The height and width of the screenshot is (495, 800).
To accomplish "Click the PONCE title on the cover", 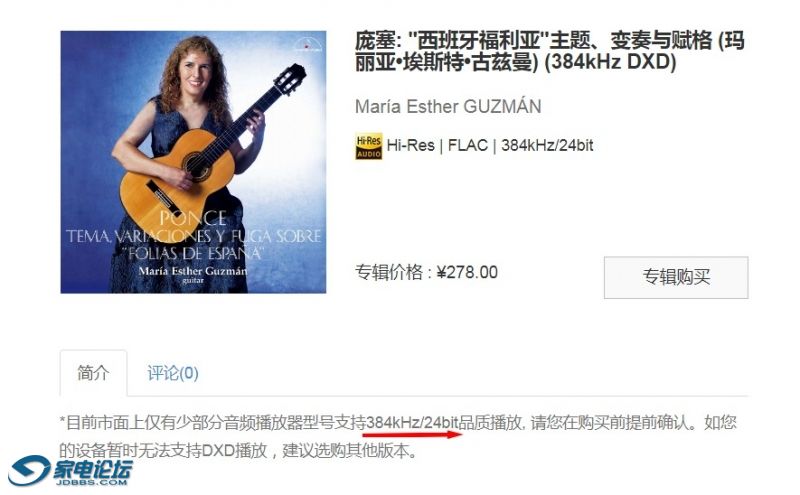I will click(193, 218).
